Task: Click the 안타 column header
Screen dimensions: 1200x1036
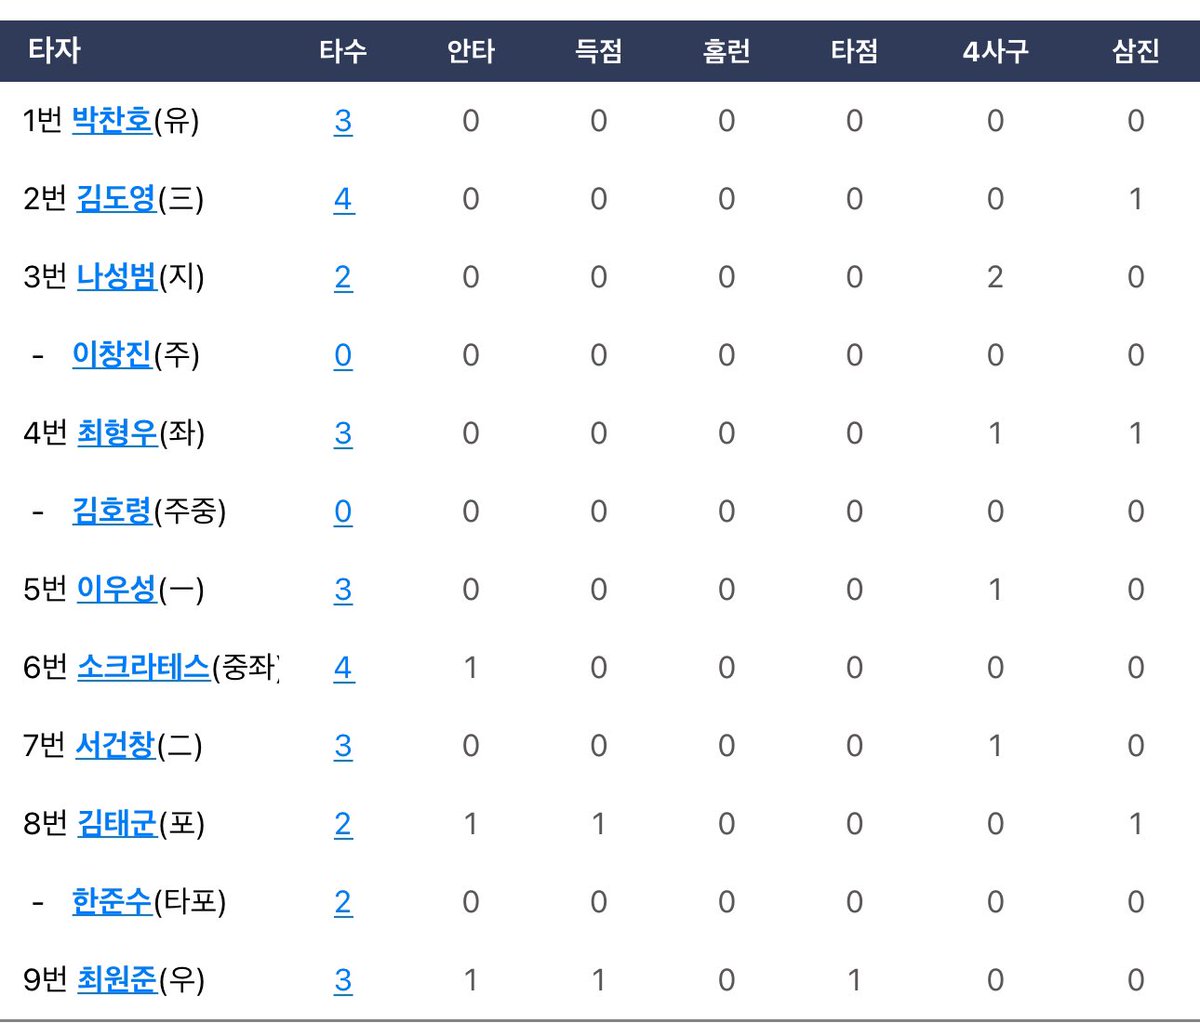Action: tap(471, 51)
